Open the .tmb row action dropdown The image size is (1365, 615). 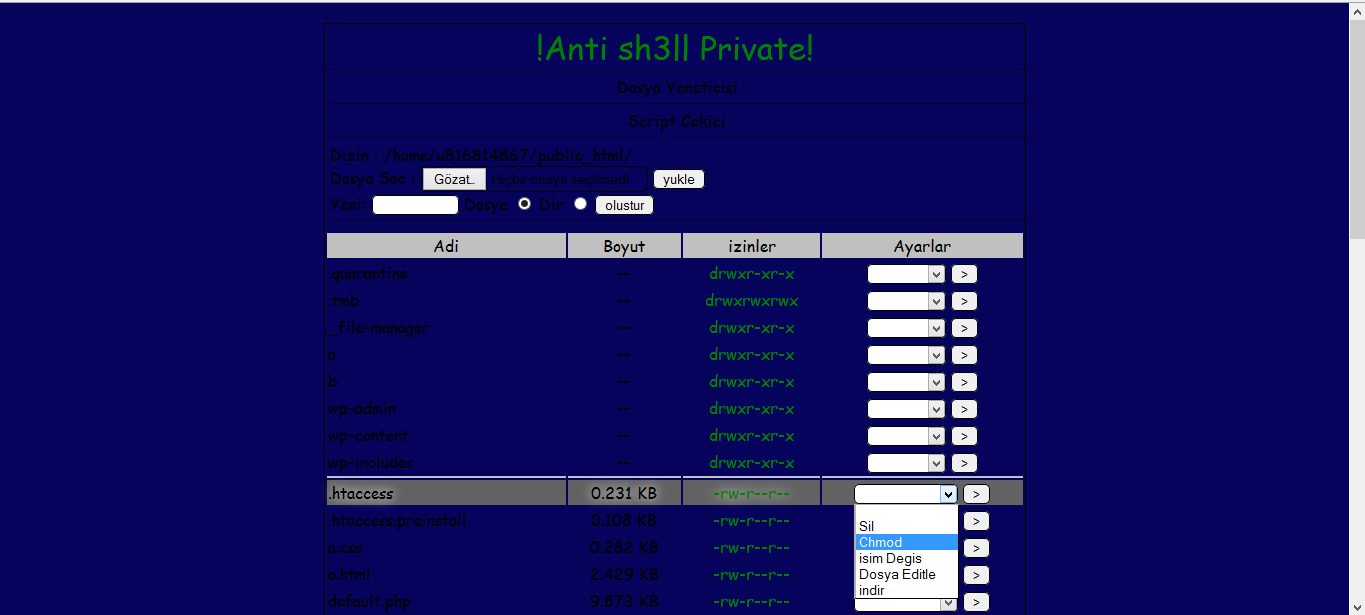coord(906,301)
